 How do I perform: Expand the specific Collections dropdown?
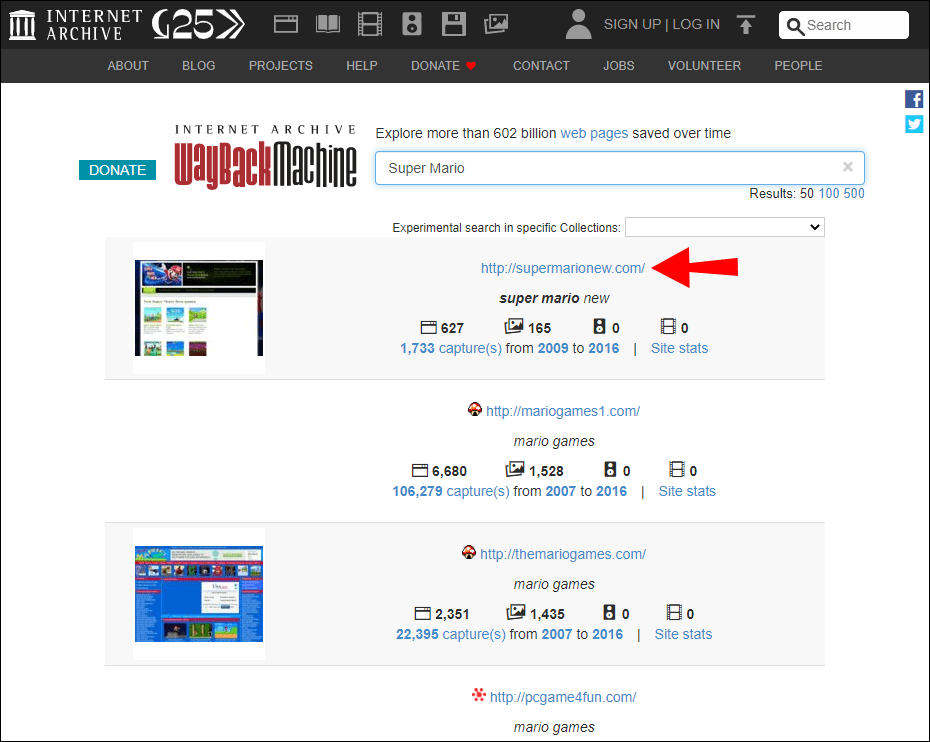point(725,227)
